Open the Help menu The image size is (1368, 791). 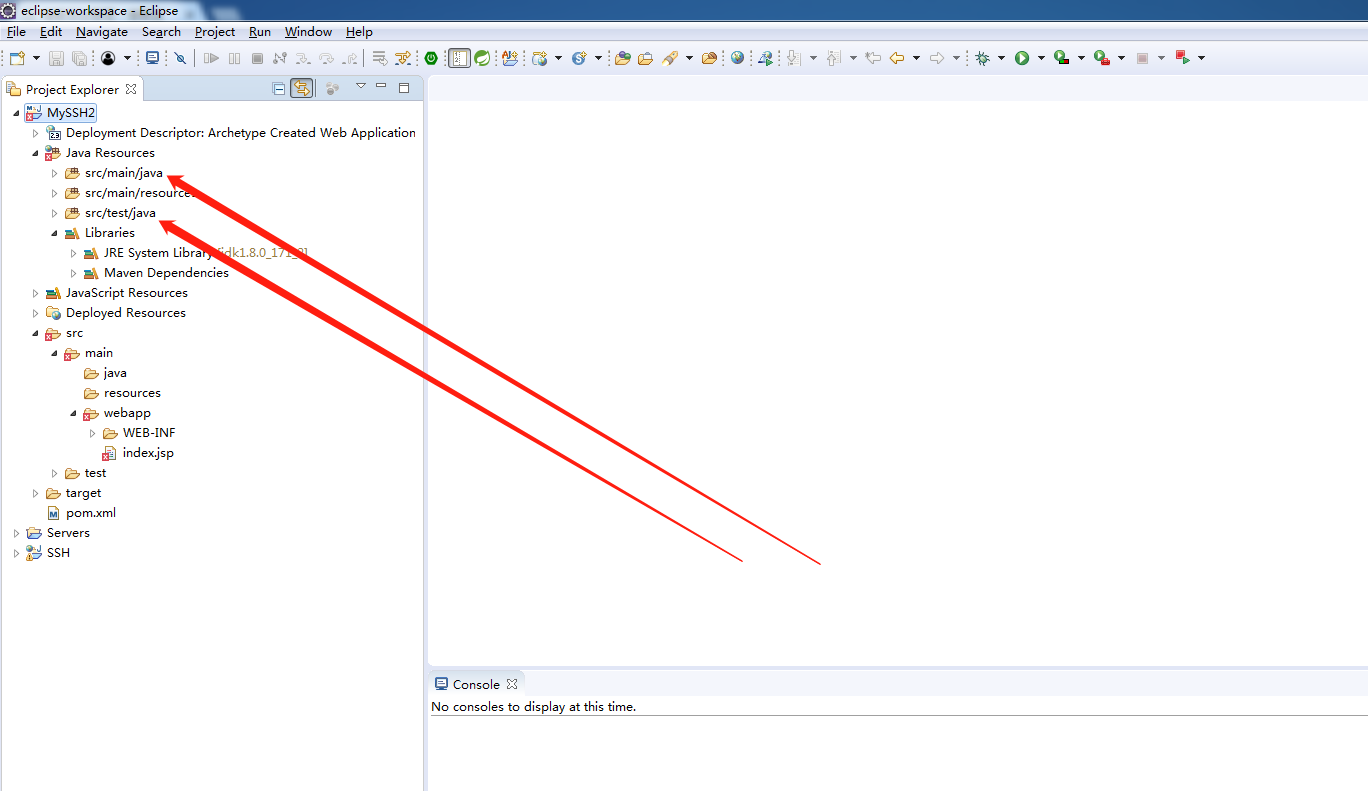[359, 32]
